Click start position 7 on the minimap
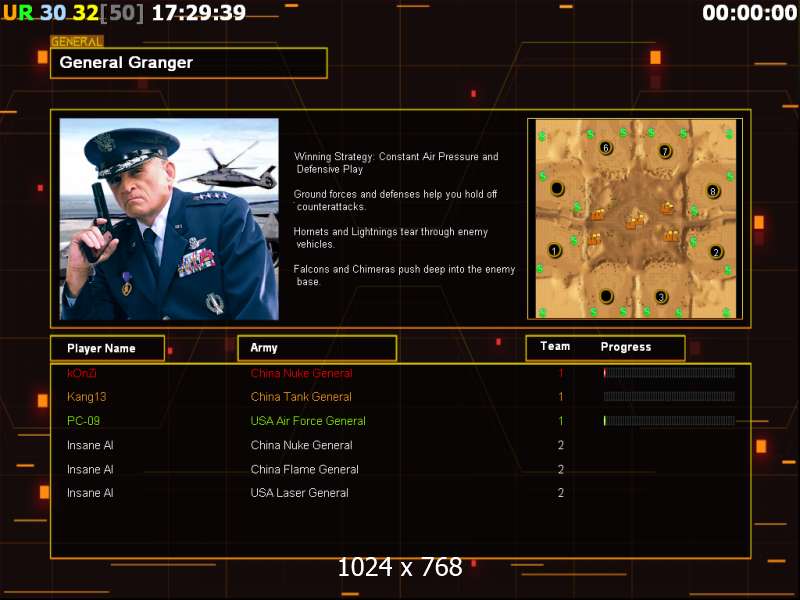This screenshot has height=600, width=800. (x=665, y=151)
